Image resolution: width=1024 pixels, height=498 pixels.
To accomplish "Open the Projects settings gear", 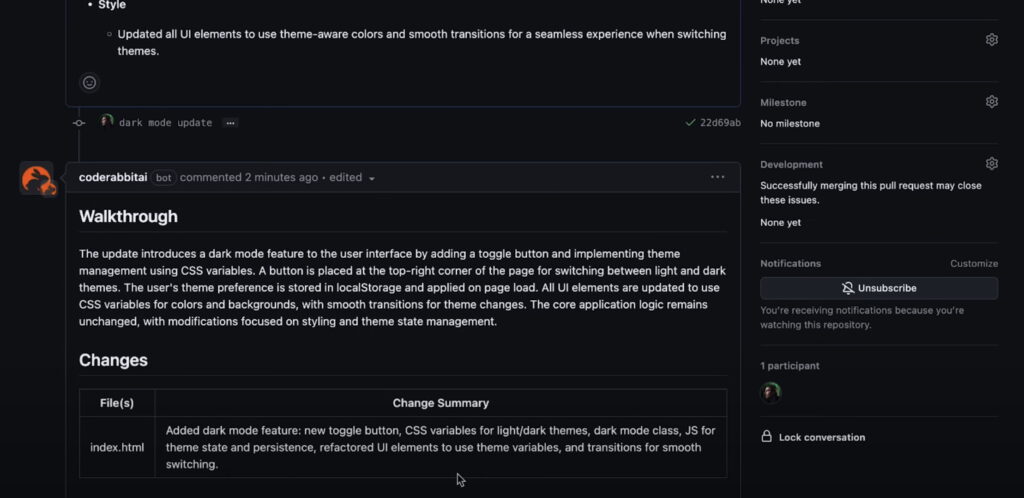I will tap(991, 40).
